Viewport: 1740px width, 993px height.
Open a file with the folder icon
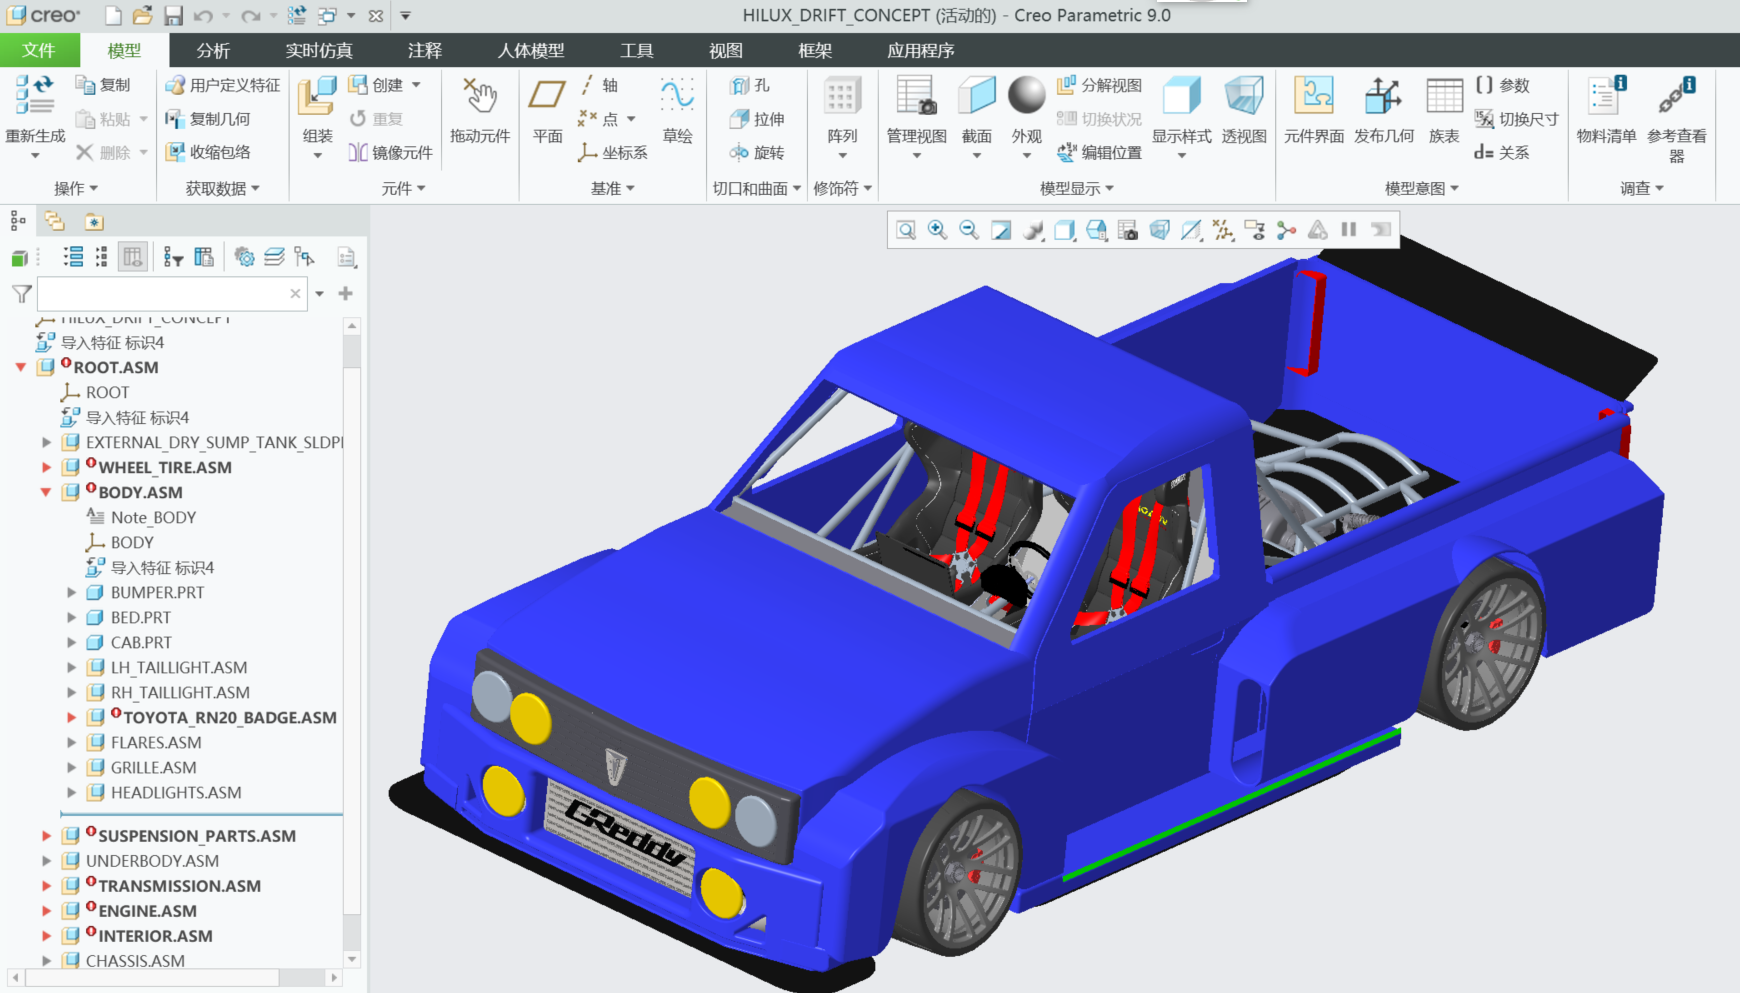(x=143, y=15)
